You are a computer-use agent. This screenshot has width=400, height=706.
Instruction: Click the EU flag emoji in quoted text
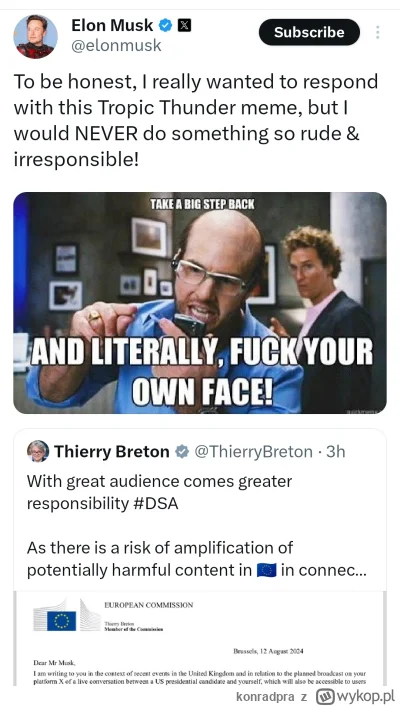(266, 570)
